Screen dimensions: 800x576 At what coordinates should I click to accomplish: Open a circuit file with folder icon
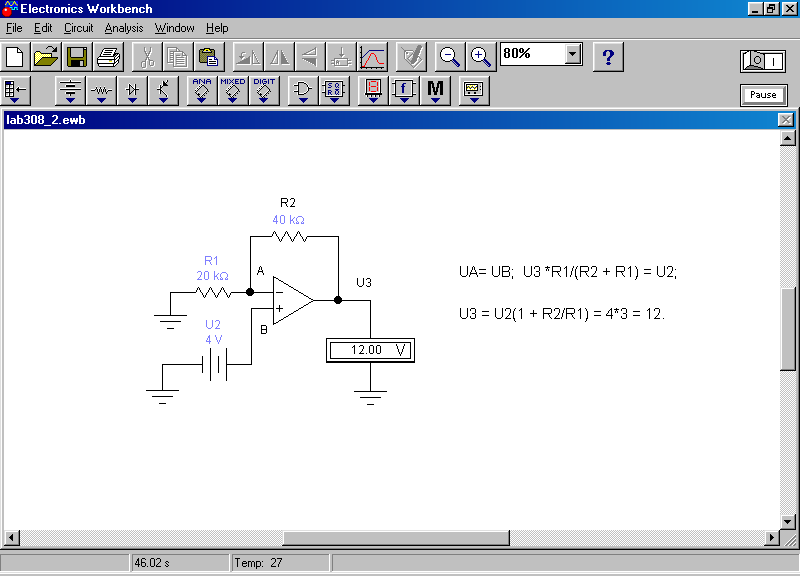click(46, 57)
